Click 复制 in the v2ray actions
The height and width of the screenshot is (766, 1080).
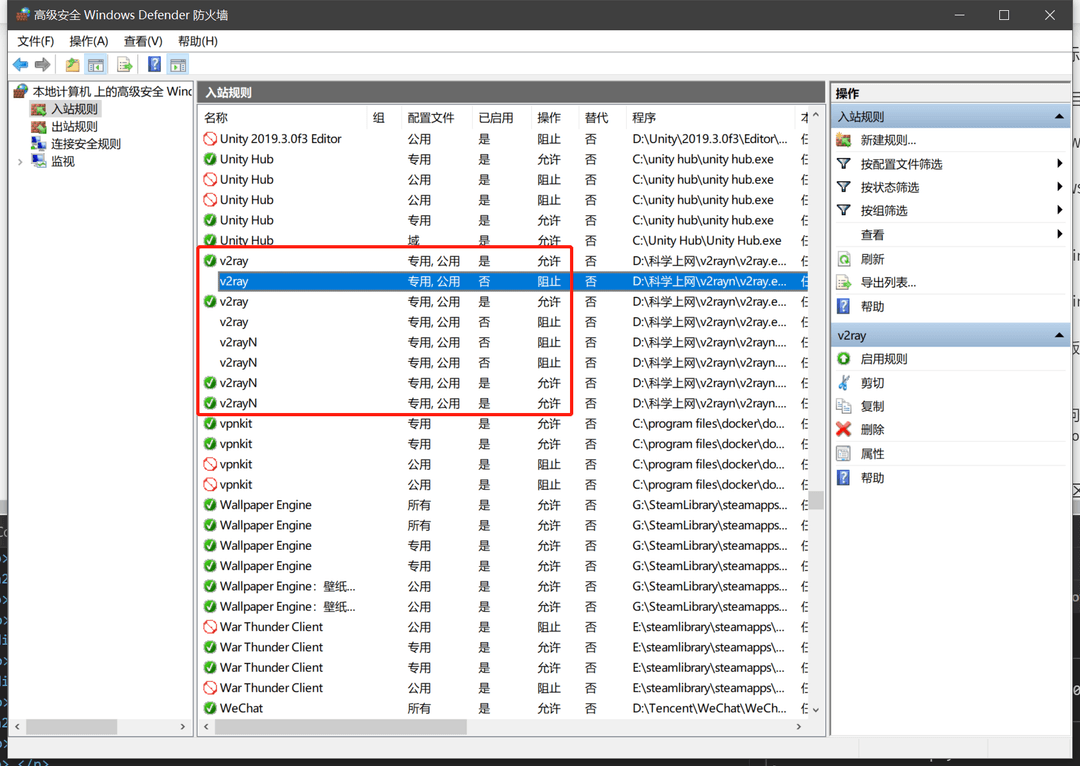[872, 406]
